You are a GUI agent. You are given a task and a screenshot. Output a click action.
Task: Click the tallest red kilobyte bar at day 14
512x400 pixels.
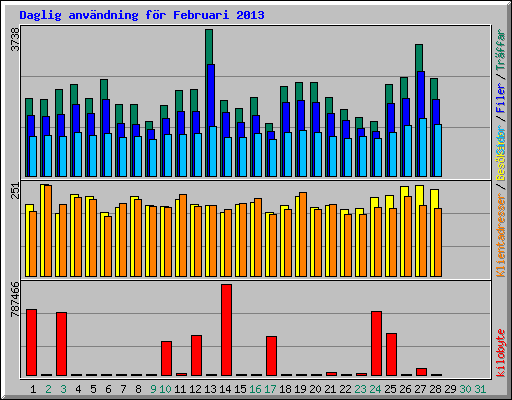(x=226, y=330)
